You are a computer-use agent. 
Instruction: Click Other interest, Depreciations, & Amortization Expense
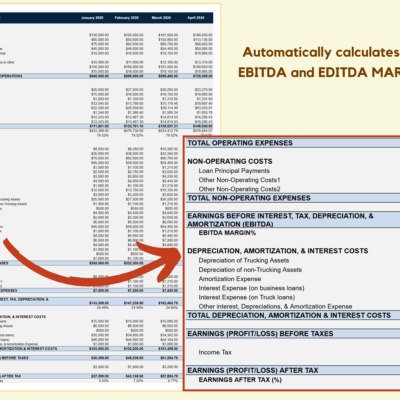pyautogui.click(x=275, y=306)
